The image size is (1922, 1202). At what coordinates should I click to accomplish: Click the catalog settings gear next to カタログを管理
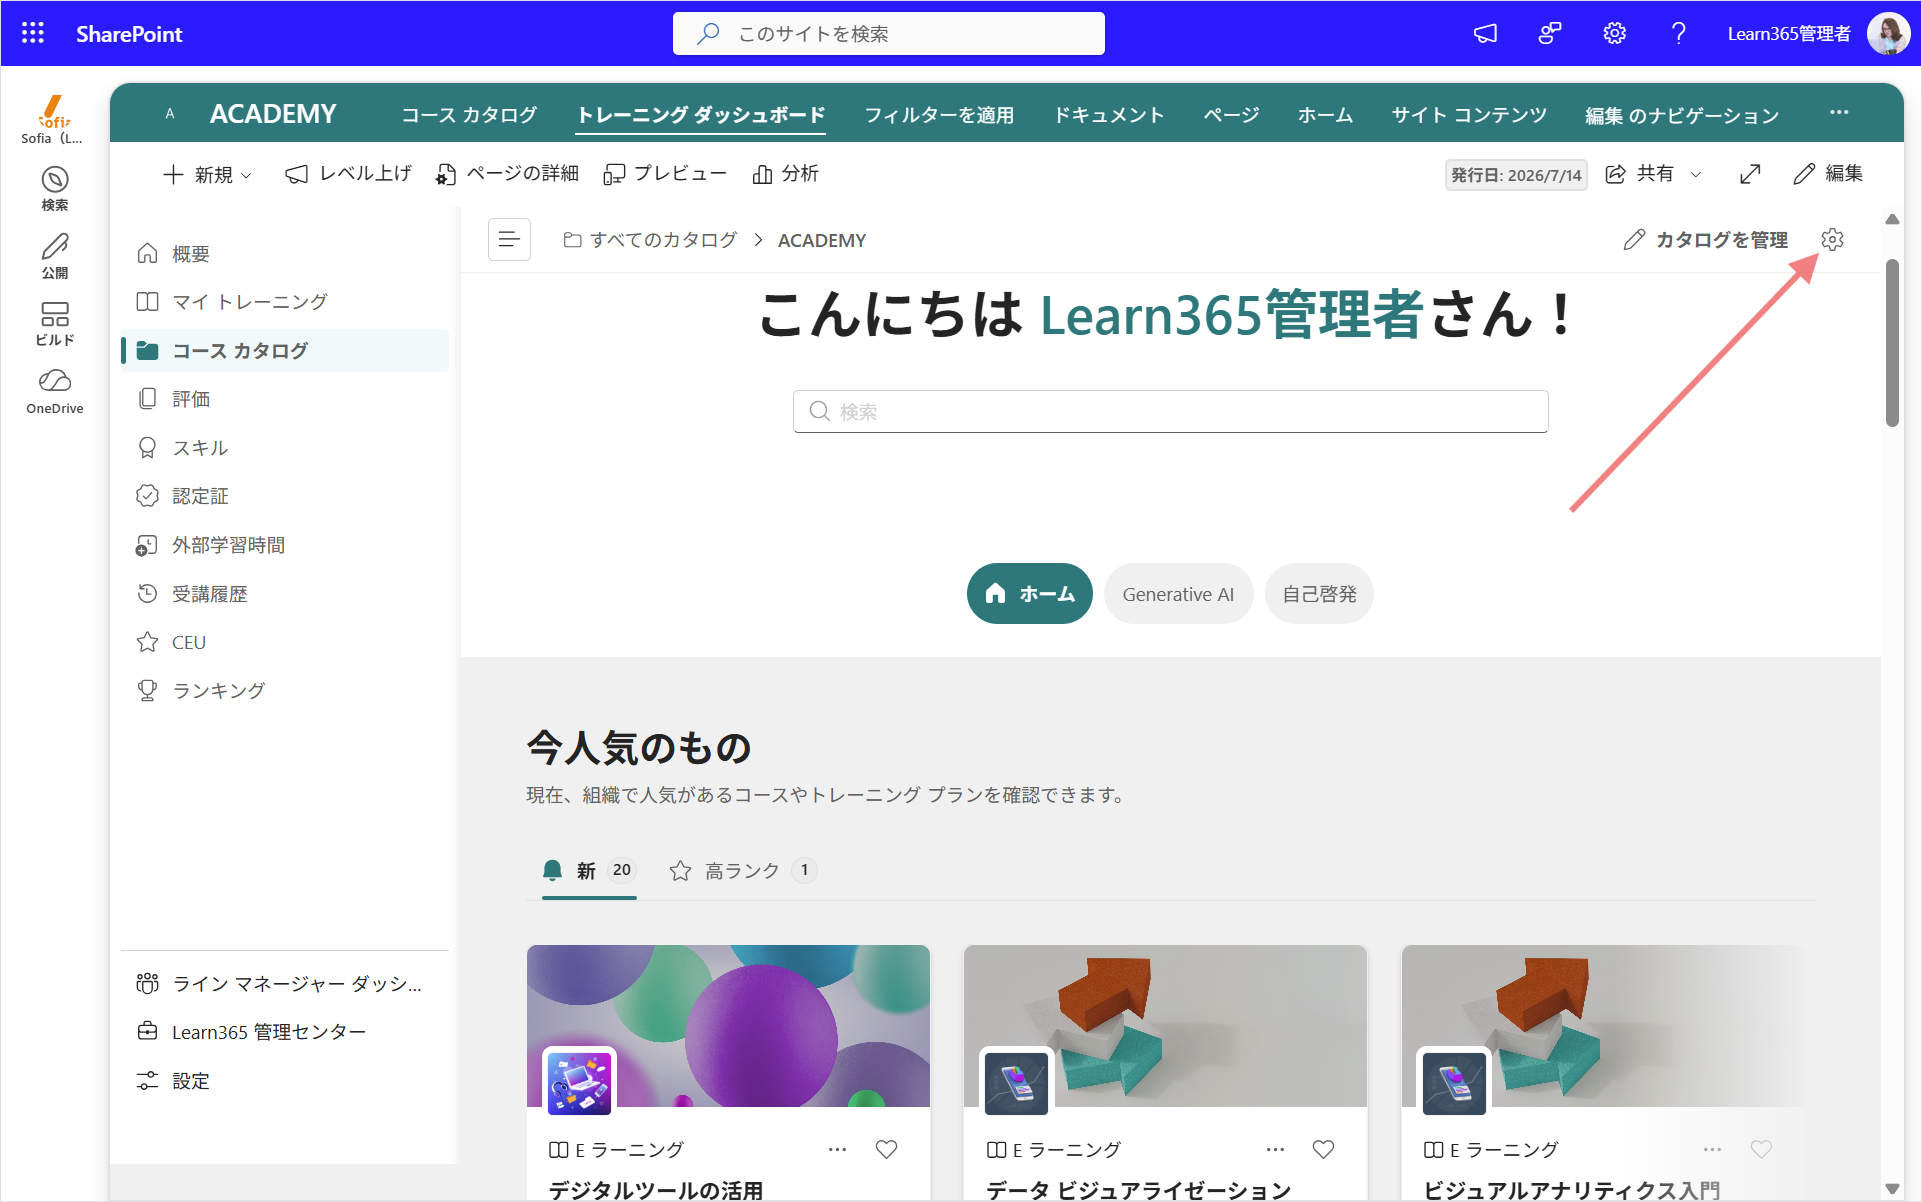[x=1832, y=240]
